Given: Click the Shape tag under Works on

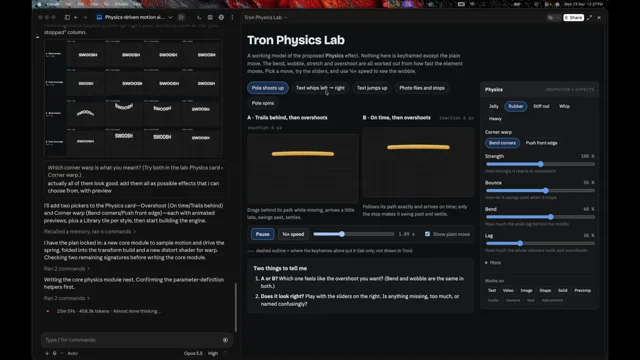Looking at the screenshot, I should pyautogui.click(x=545, y=290).
